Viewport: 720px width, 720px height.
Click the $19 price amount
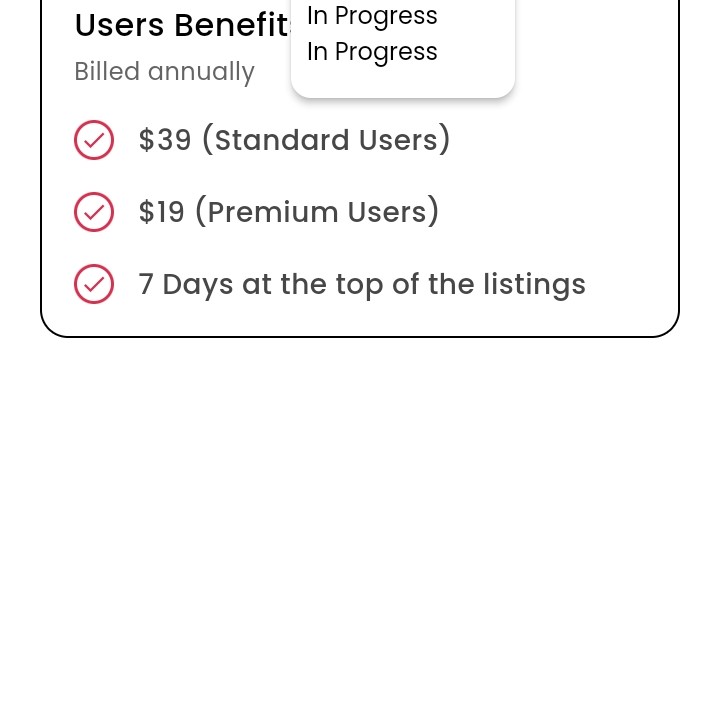[162, 212]
